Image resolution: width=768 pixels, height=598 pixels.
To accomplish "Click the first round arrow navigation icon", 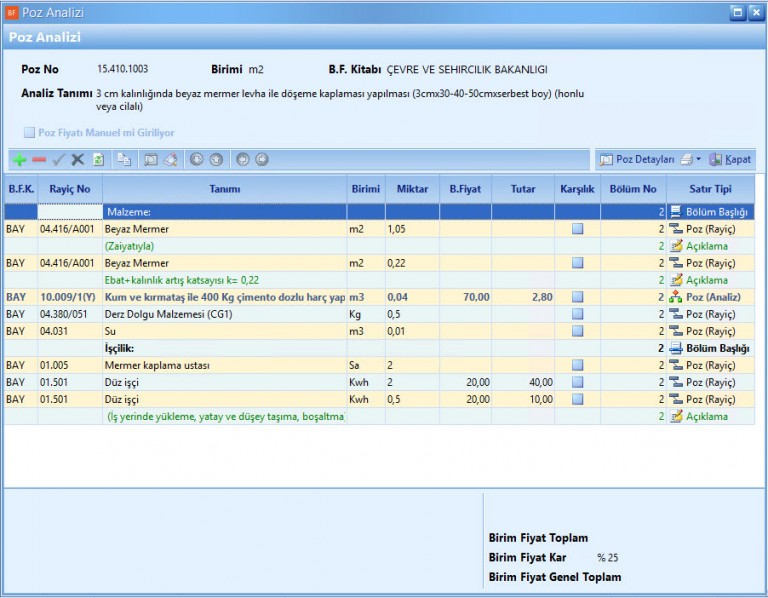I will click(x=196, y=160).
